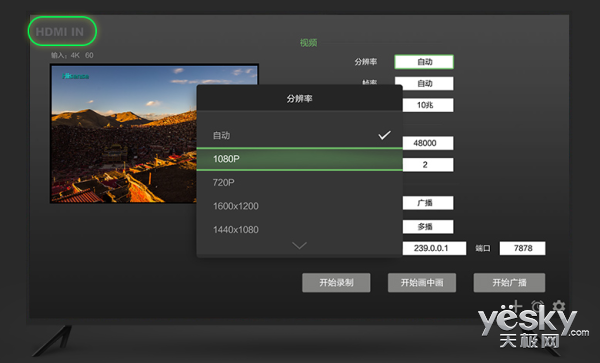600x363 pixels.
Task: Click the down chevron in the resolution list
Action: pos(299,246)
